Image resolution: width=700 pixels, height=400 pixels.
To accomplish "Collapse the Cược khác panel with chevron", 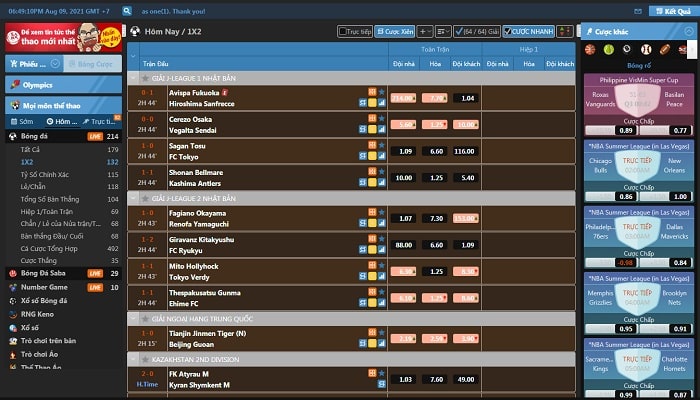I will click(689, 31).
